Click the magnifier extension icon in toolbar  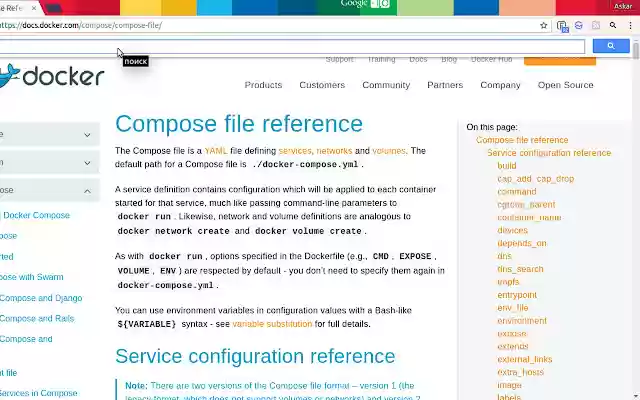(x=613, y=25)
